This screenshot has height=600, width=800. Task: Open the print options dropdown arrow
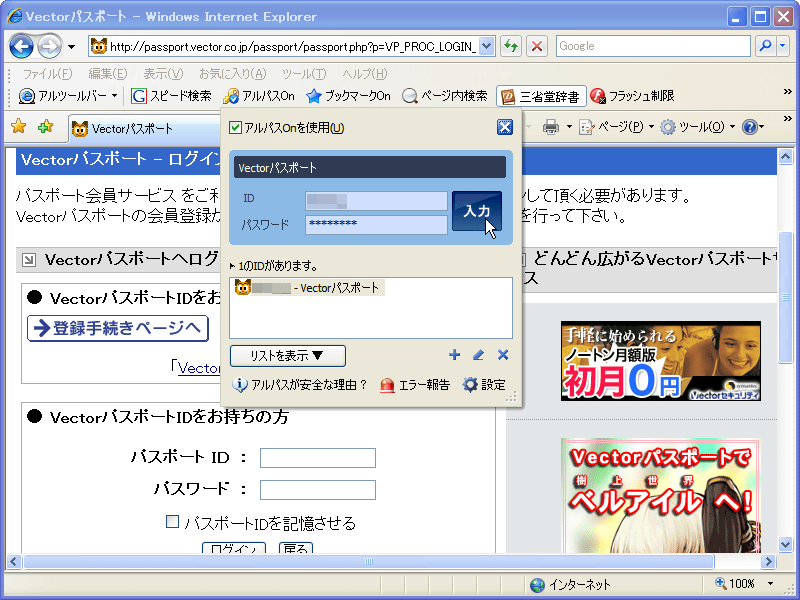click(569, 127)
